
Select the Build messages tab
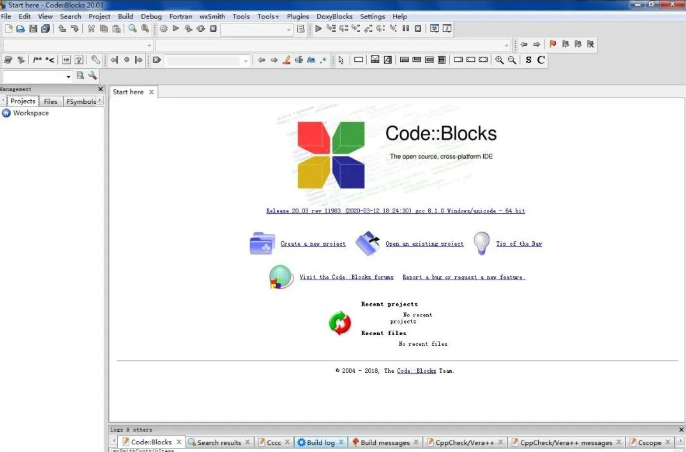(x=385, y=442)
